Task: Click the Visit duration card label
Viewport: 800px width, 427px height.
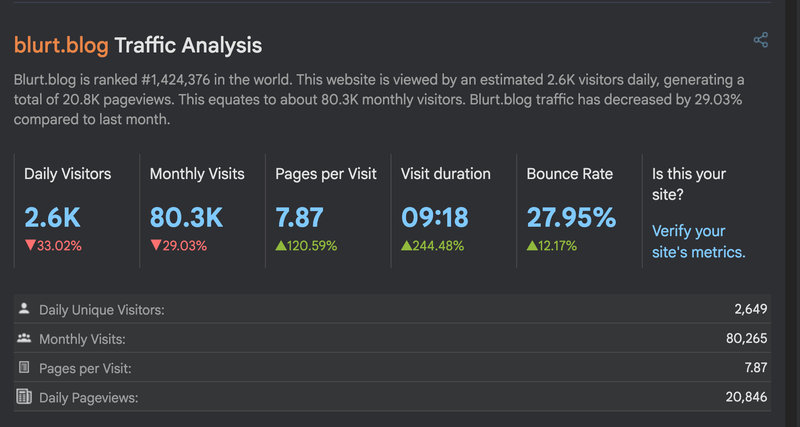Action: [x=445, y=174]
